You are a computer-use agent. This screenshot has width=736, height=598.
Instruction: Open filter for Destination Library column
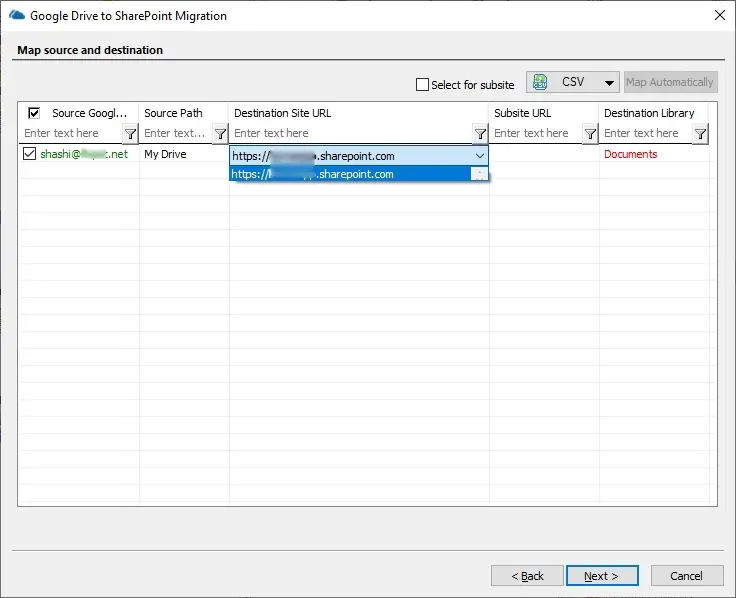(x=700, y=134)
